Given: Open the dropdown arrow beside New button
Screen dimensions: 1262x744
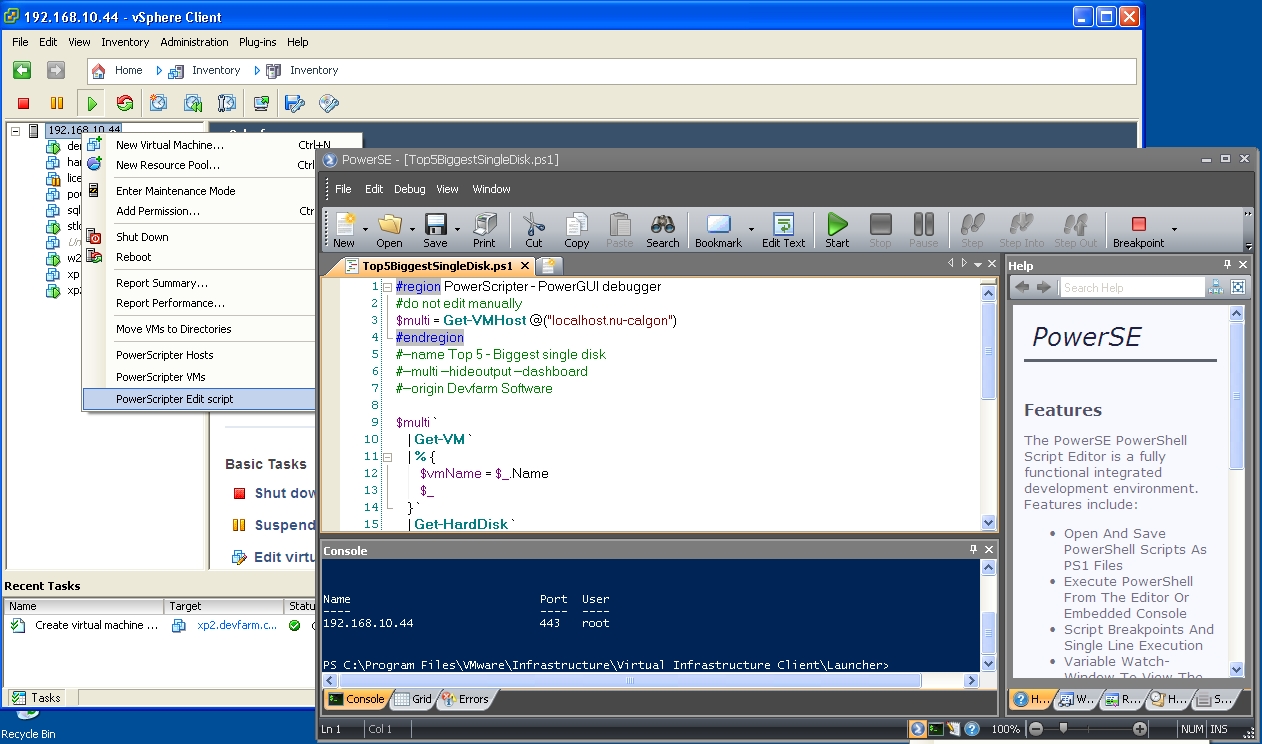Looking at the screenshot, I should pyautogui.click(x=365, y=229).
